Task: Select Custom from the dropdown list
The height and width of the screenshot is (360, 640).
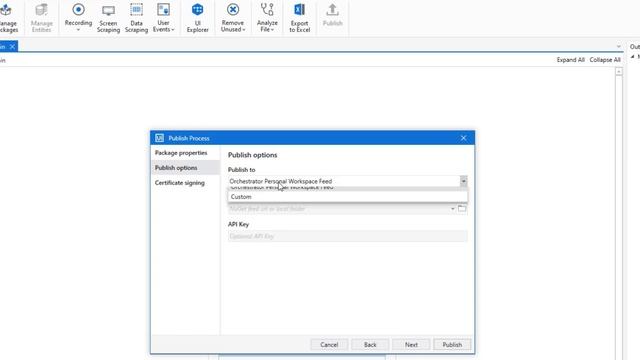Action: (x=347, y=197)
